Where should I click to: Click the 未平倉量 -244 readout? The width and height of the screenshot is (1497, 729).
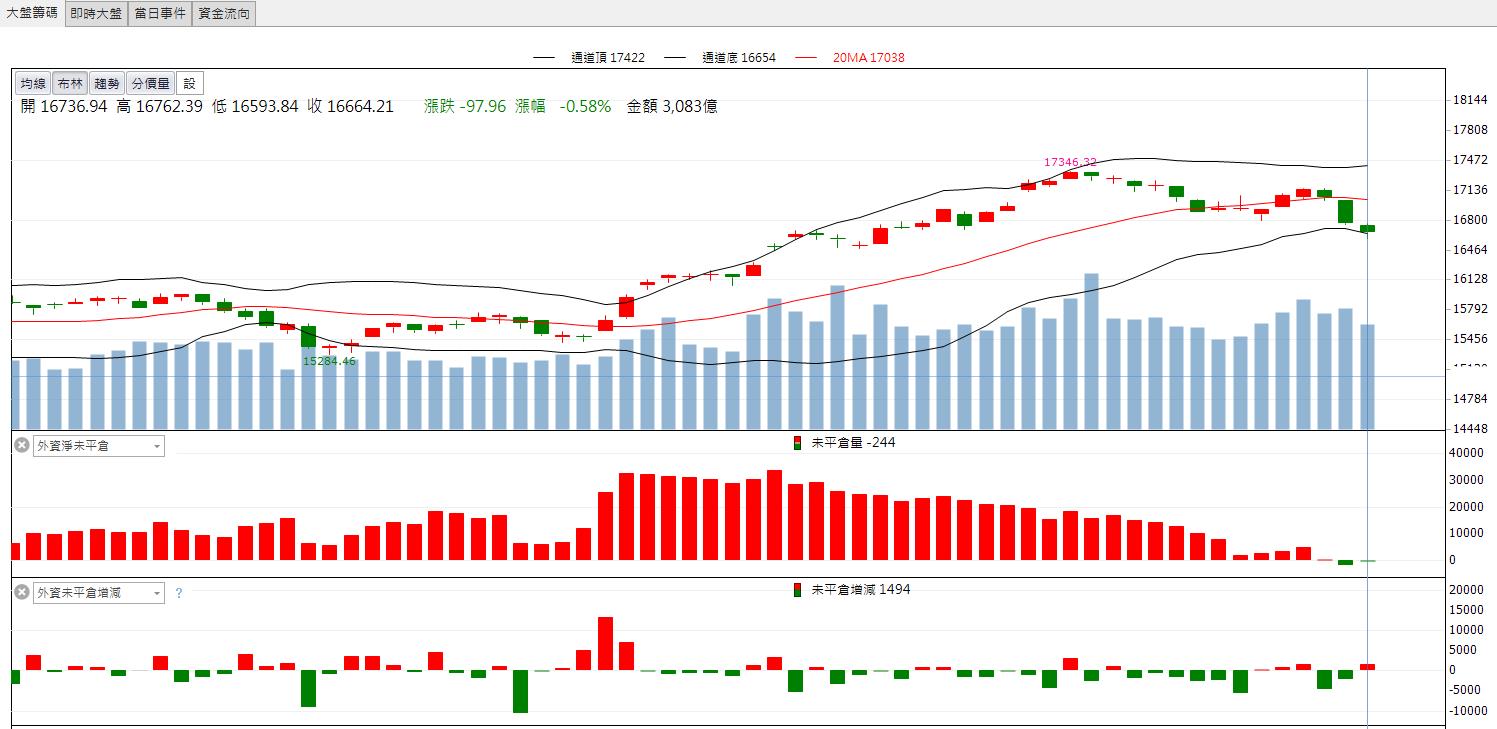click(x=853, y=443)
